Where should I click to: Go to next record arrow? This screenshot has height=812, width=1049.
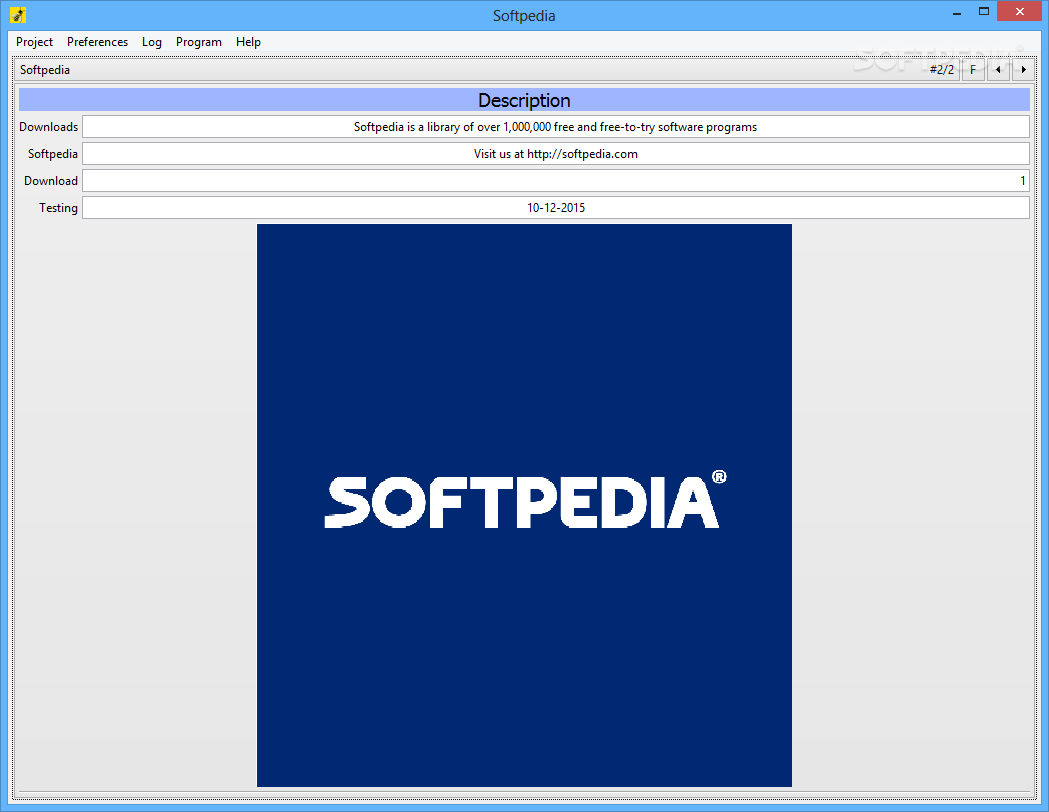point(1024,70)
